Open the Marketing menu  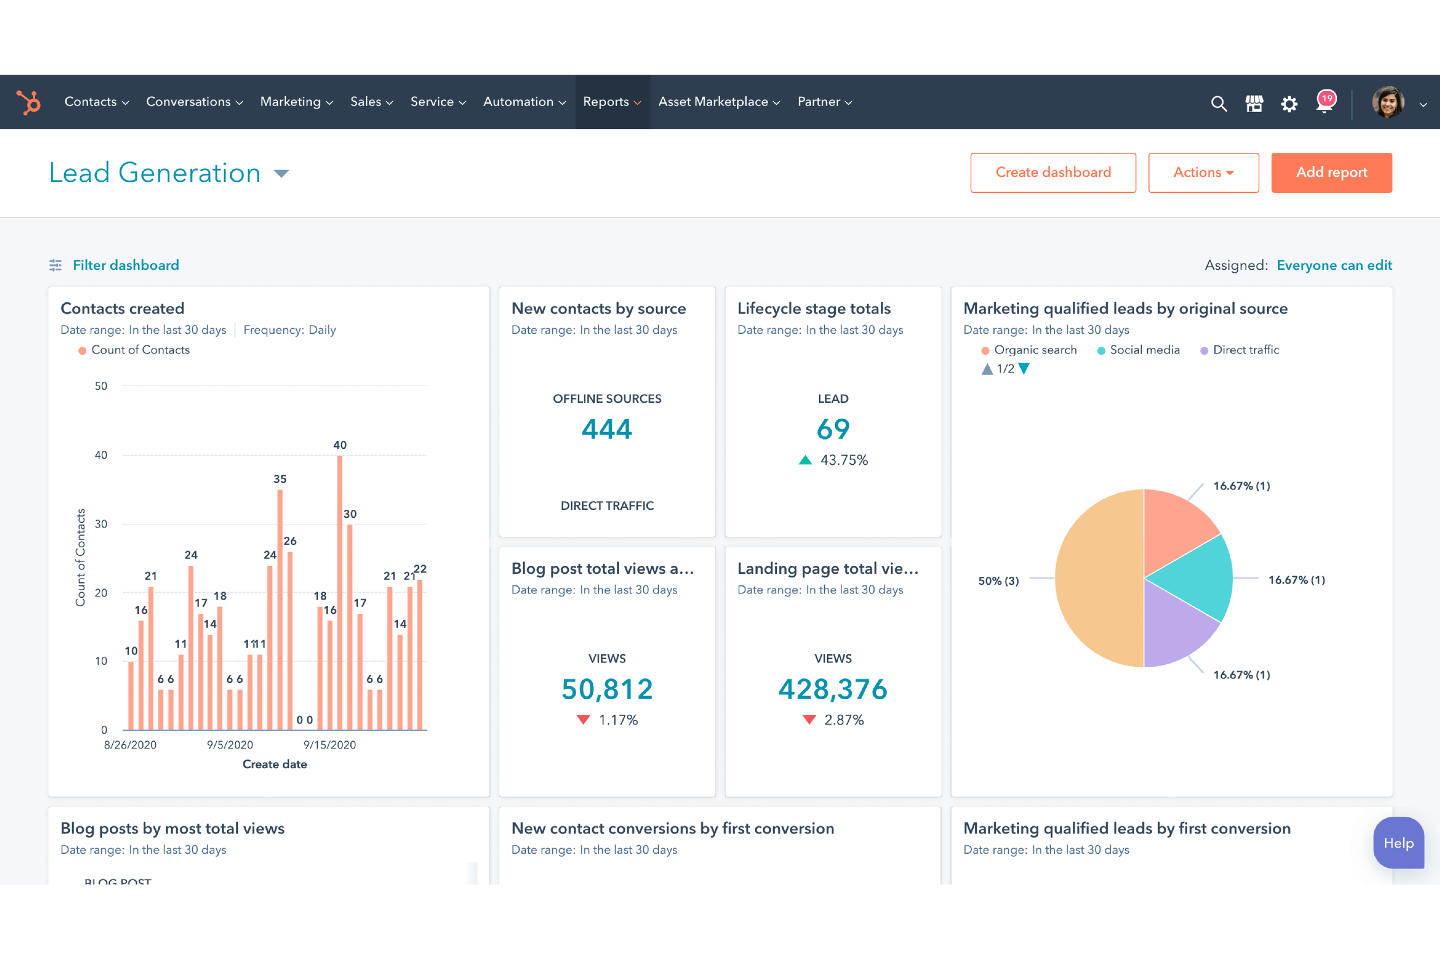pos(296,102)
